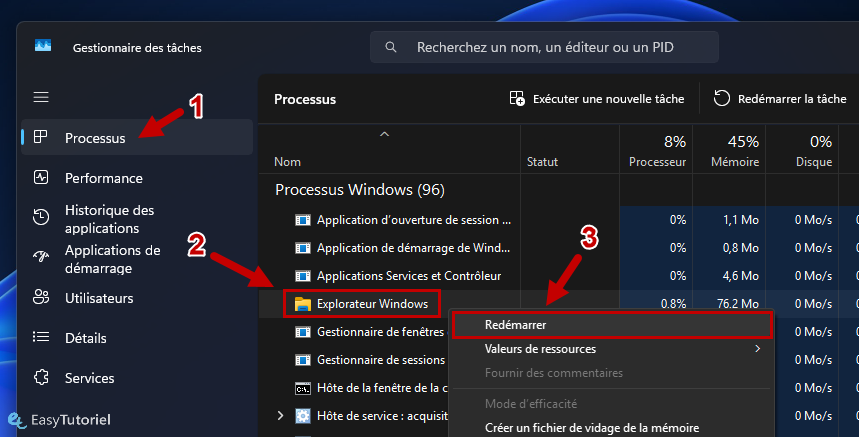The width and height of the screenshot is (859, 437).
Task: Click the 1,1 Mo memory value
Action: (x=741, y=220)
